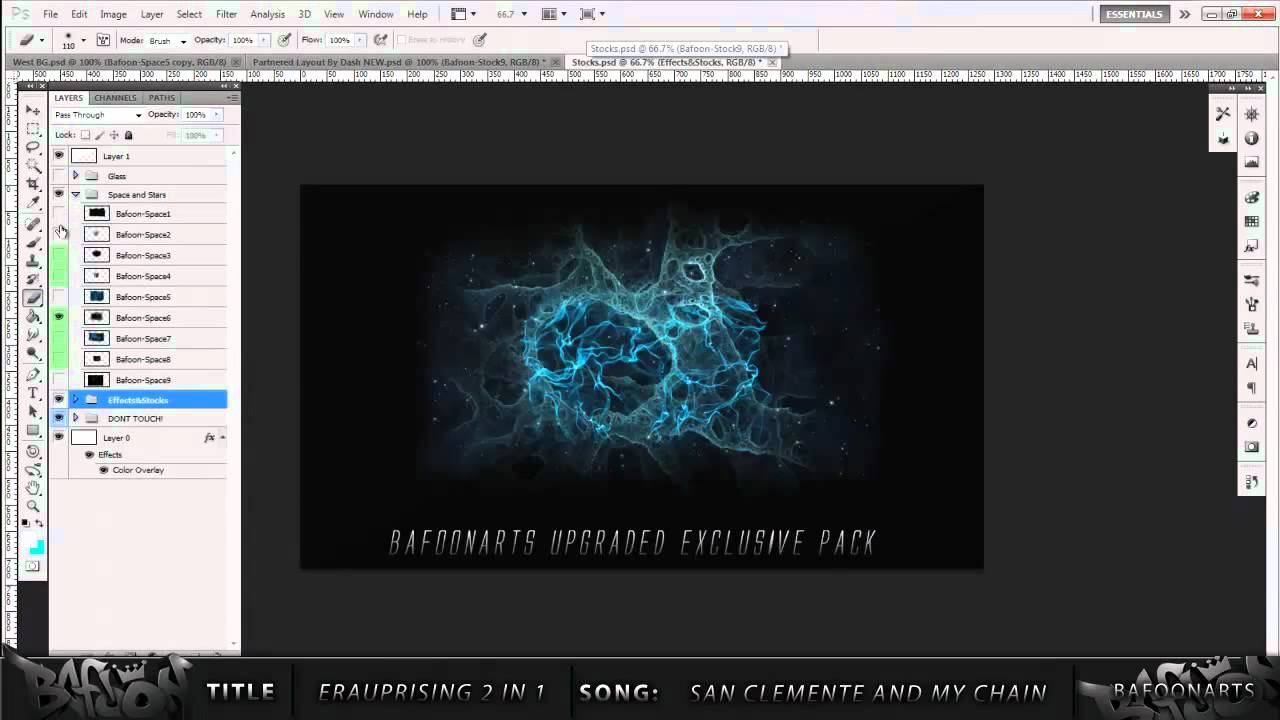1280x720 pixels.
Task: Select the Zoom tool
Action: pyautogui.click(x=33, y=507)
